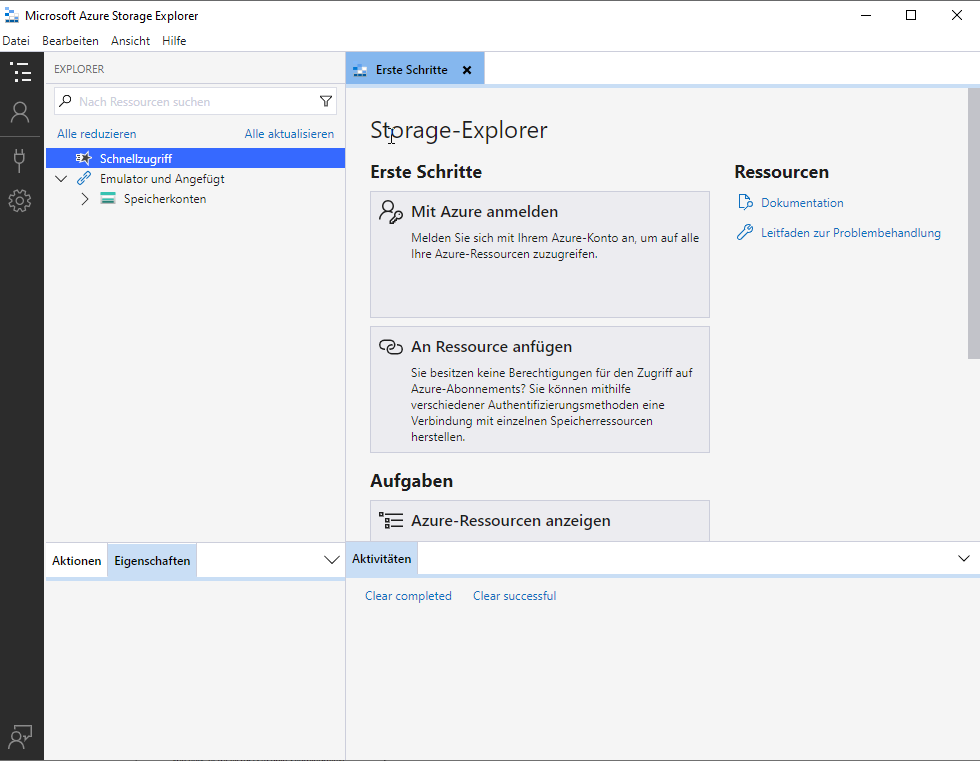Click the Dokumentation icon under Ressourcen
This screenshot has width=980, height=761.
tap(745, 203)
